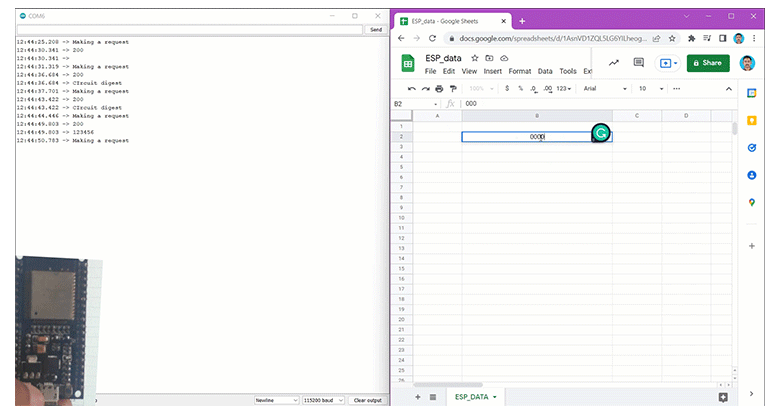Select the Paint format tool
This screenshot has width=780, height=419.
click(452, 88)
